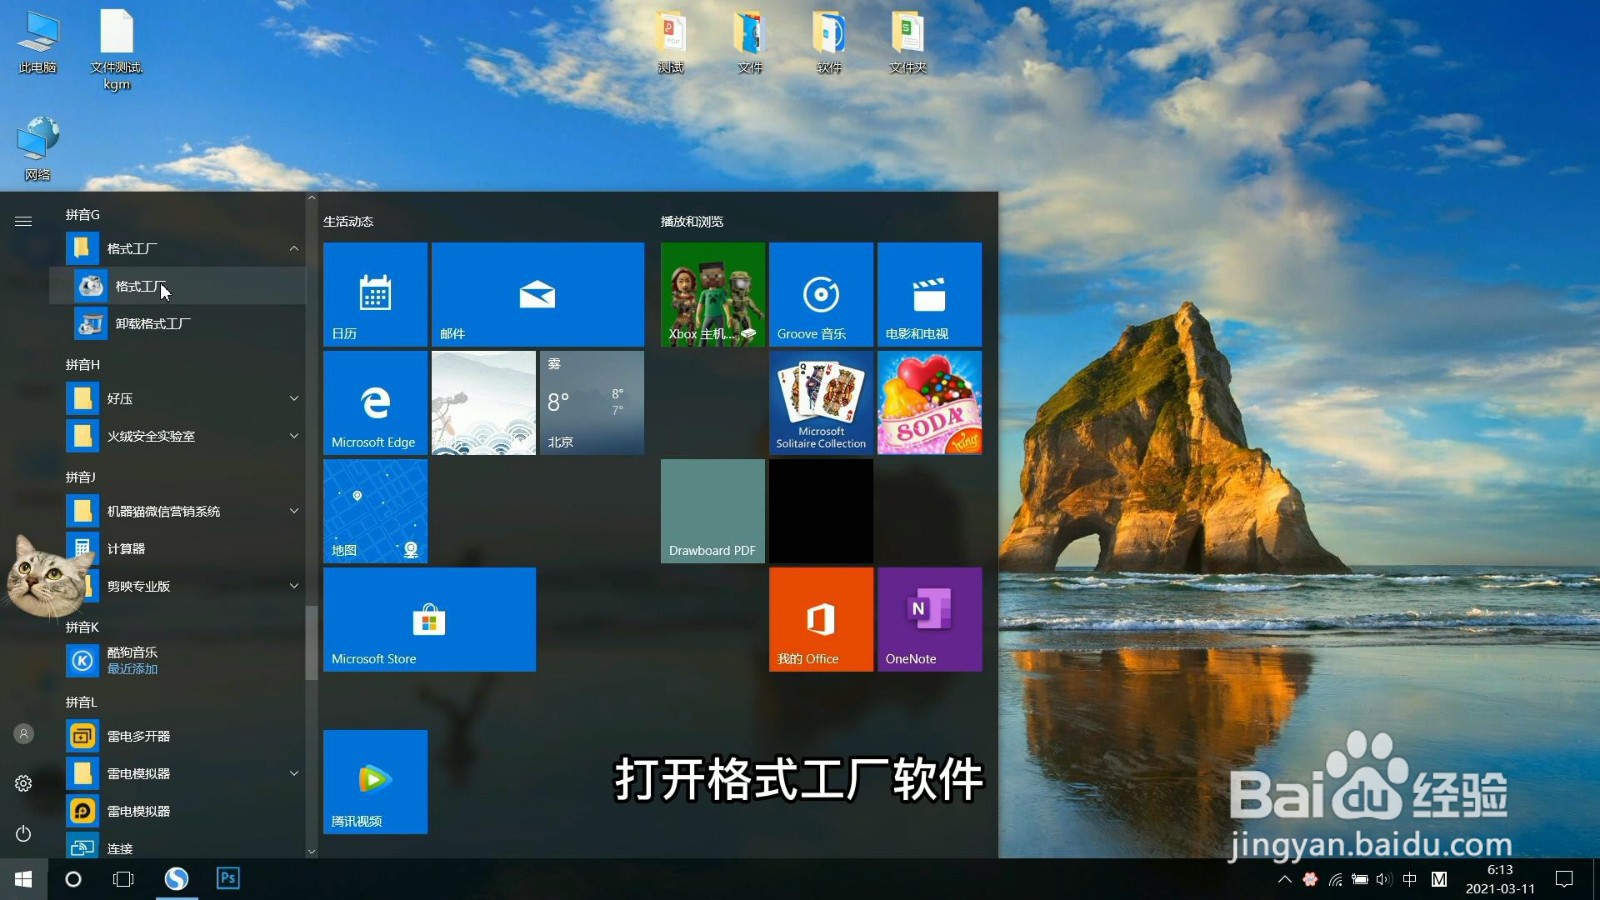Open the notification center icon
The image size is (1600, 900).
1565,880
